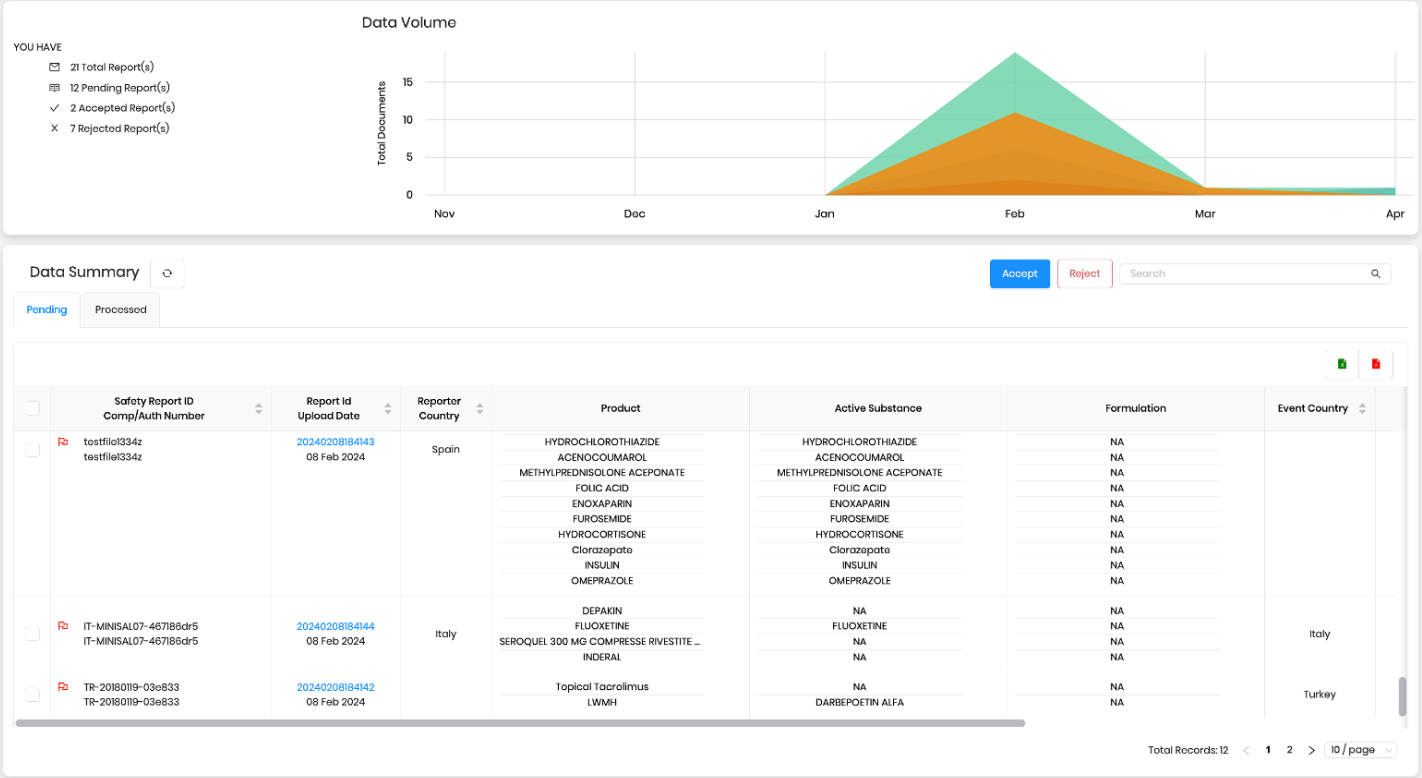Click the search magnifier icon
The image size is (1422, 778).
click(1376, 274)
